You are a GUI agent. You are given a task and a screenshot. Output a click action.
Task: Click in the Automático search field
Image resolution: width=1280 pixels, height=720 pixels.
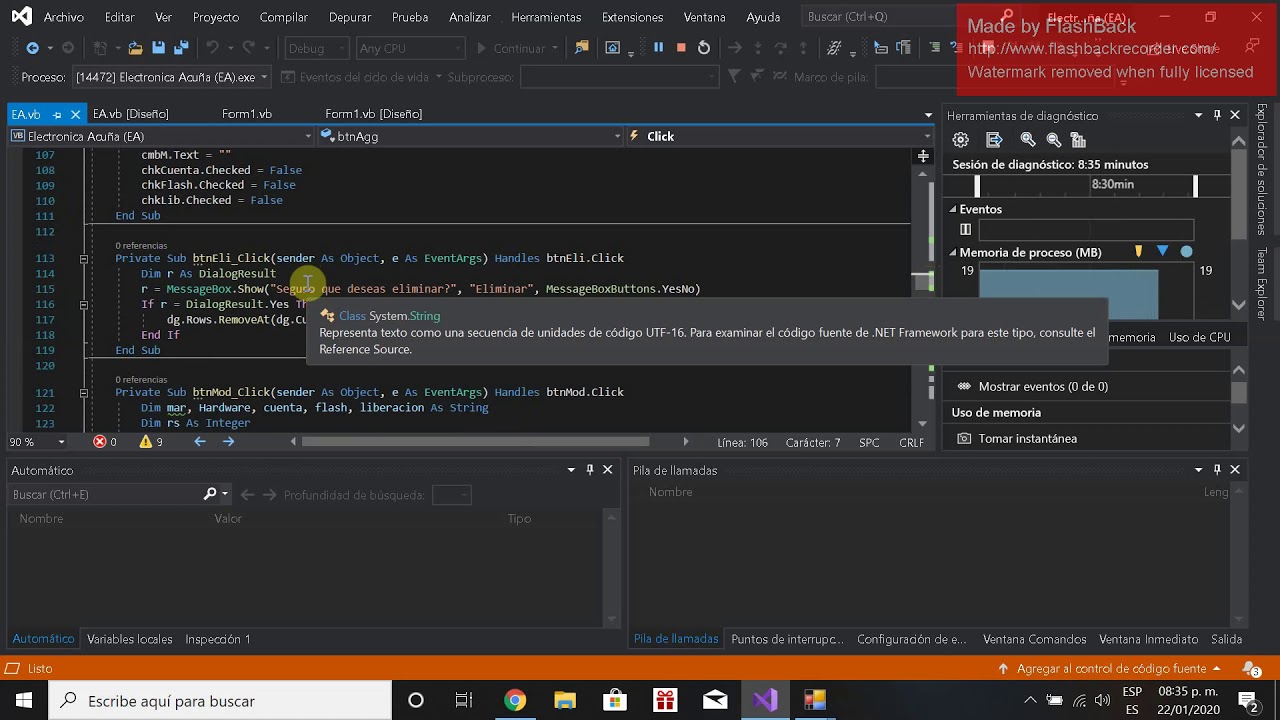[105, 494]
